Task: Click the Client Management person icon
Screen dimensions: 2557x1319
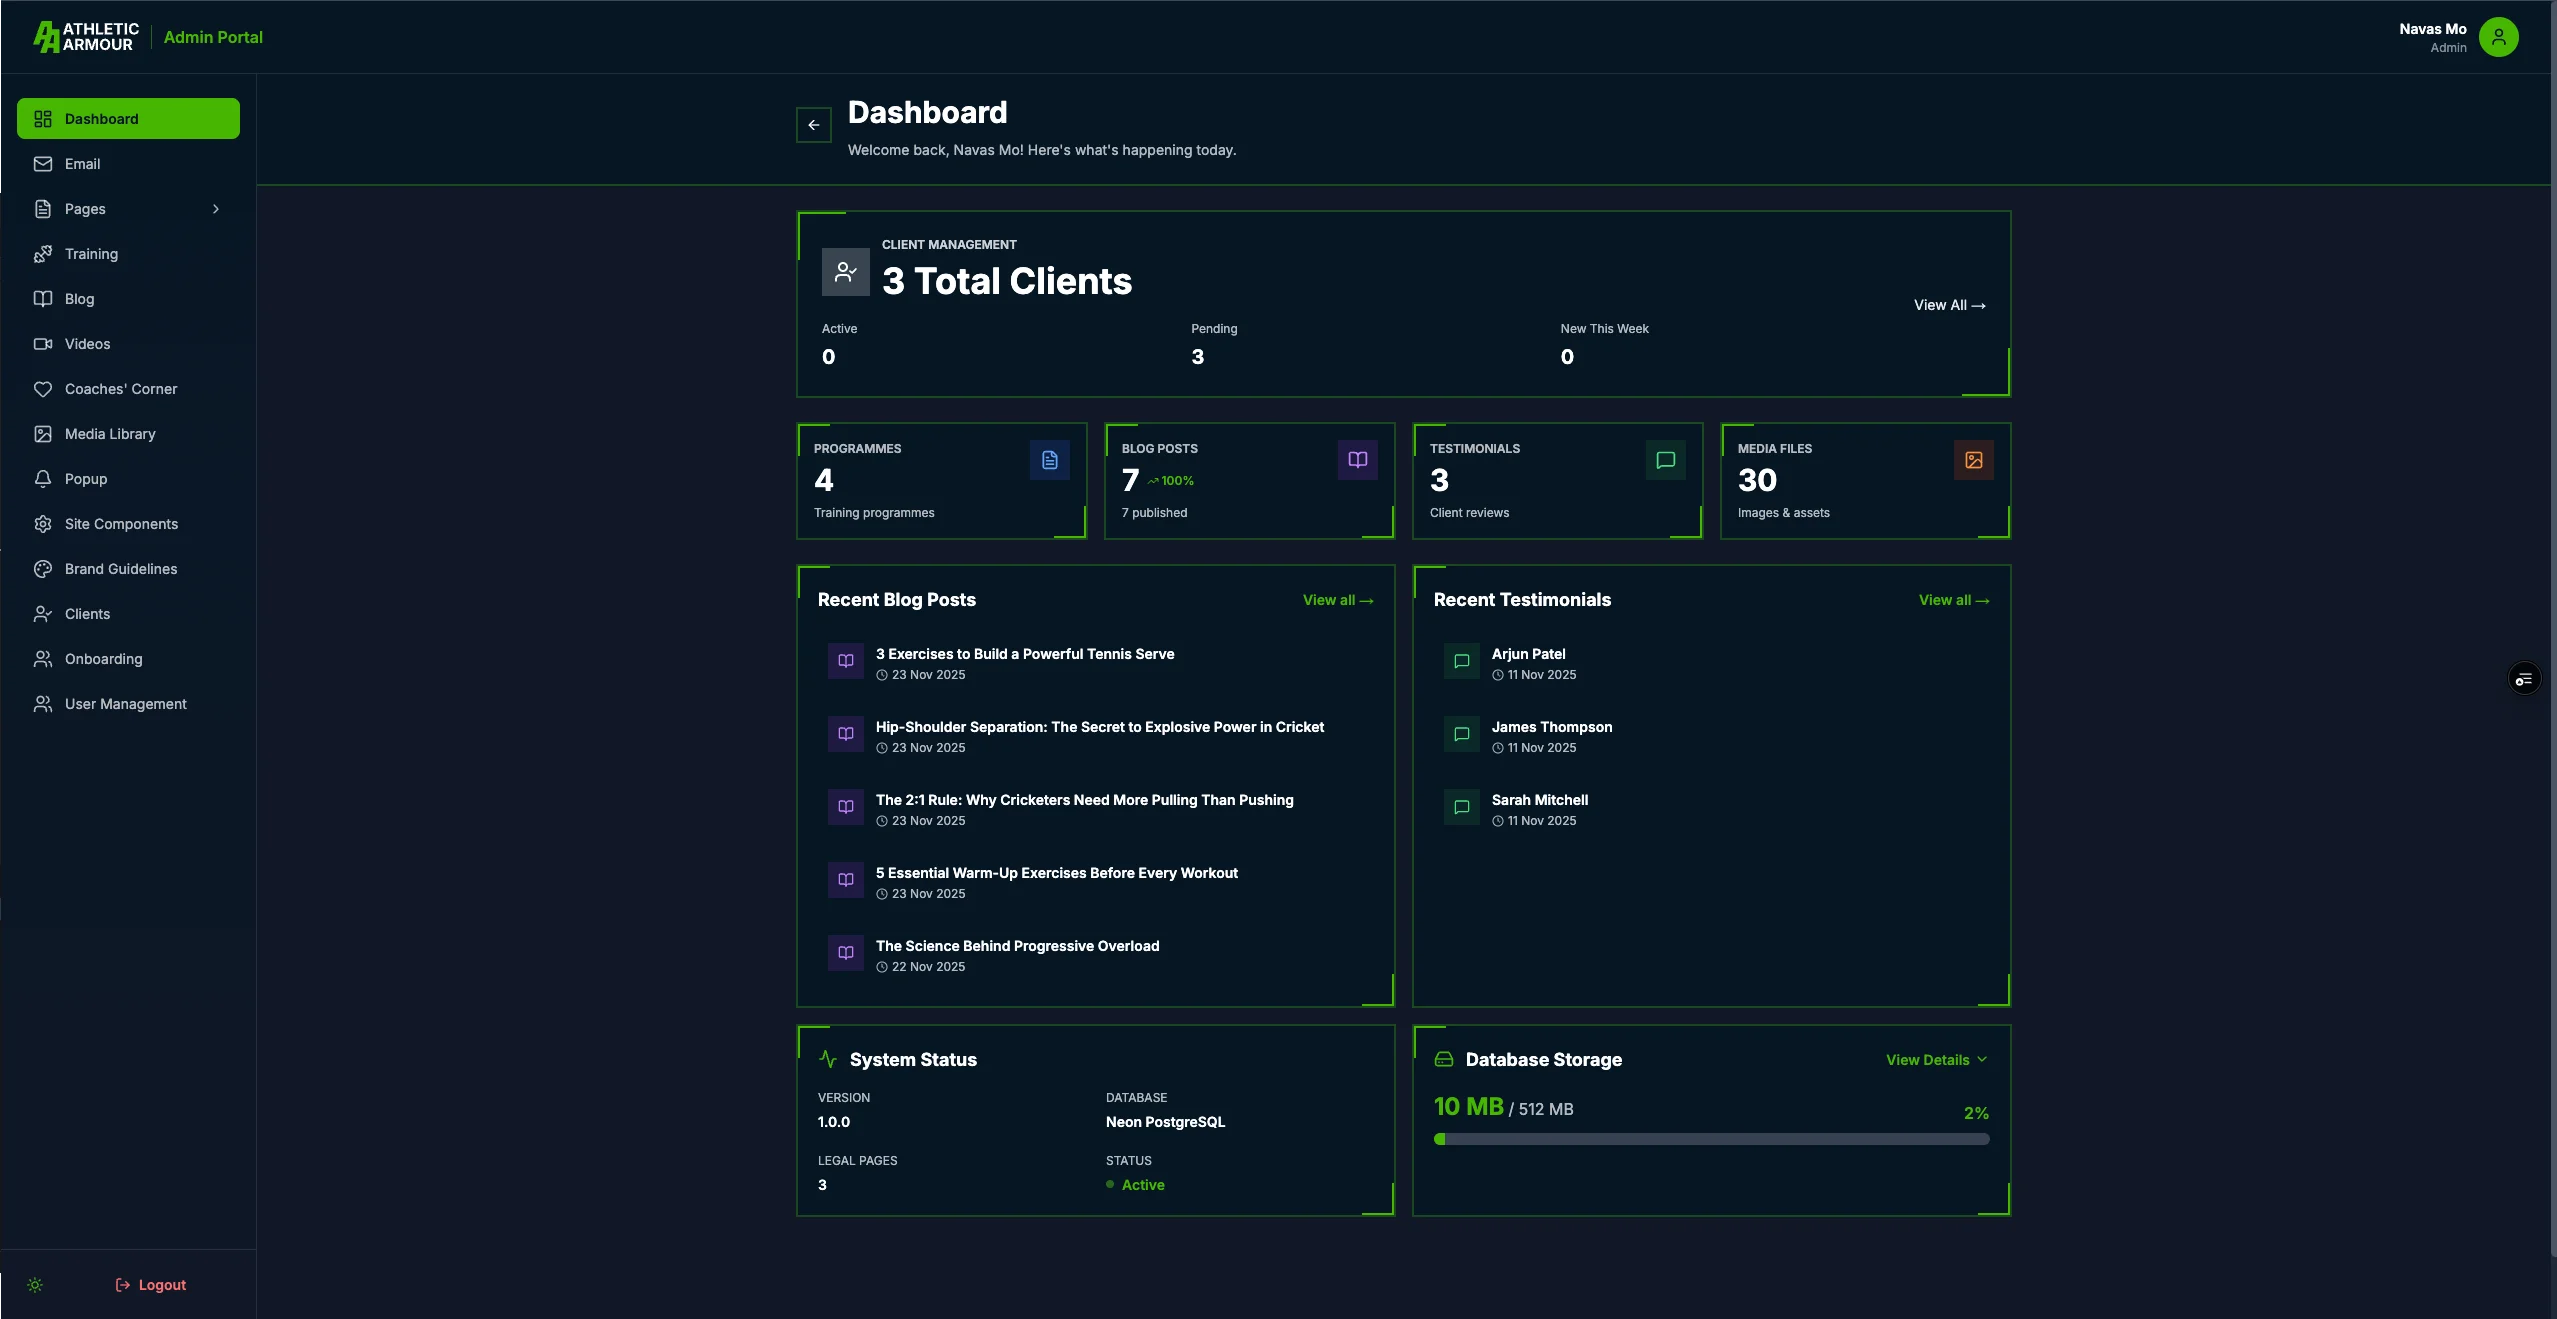Action: click(x=845, y=272)
